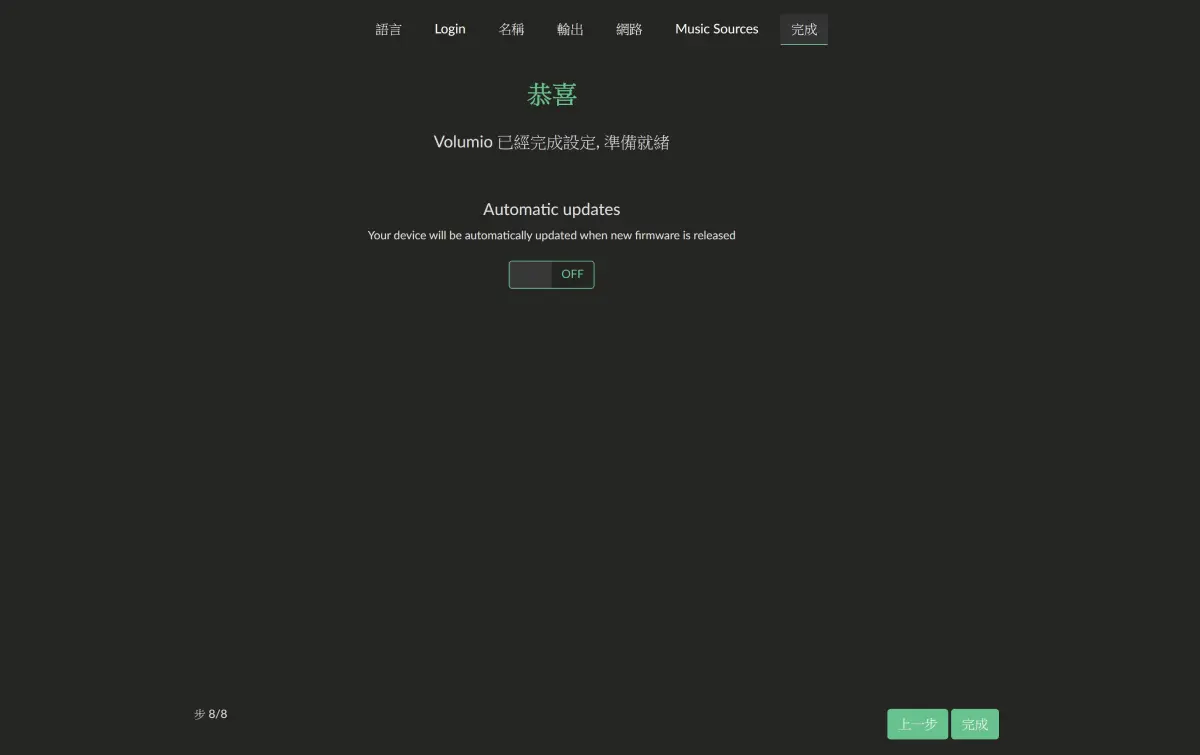Click the Volumio 已經完成設定 message
Image resolution: width=1200 pixels, height=755 pixels.
tap(551, 142)
